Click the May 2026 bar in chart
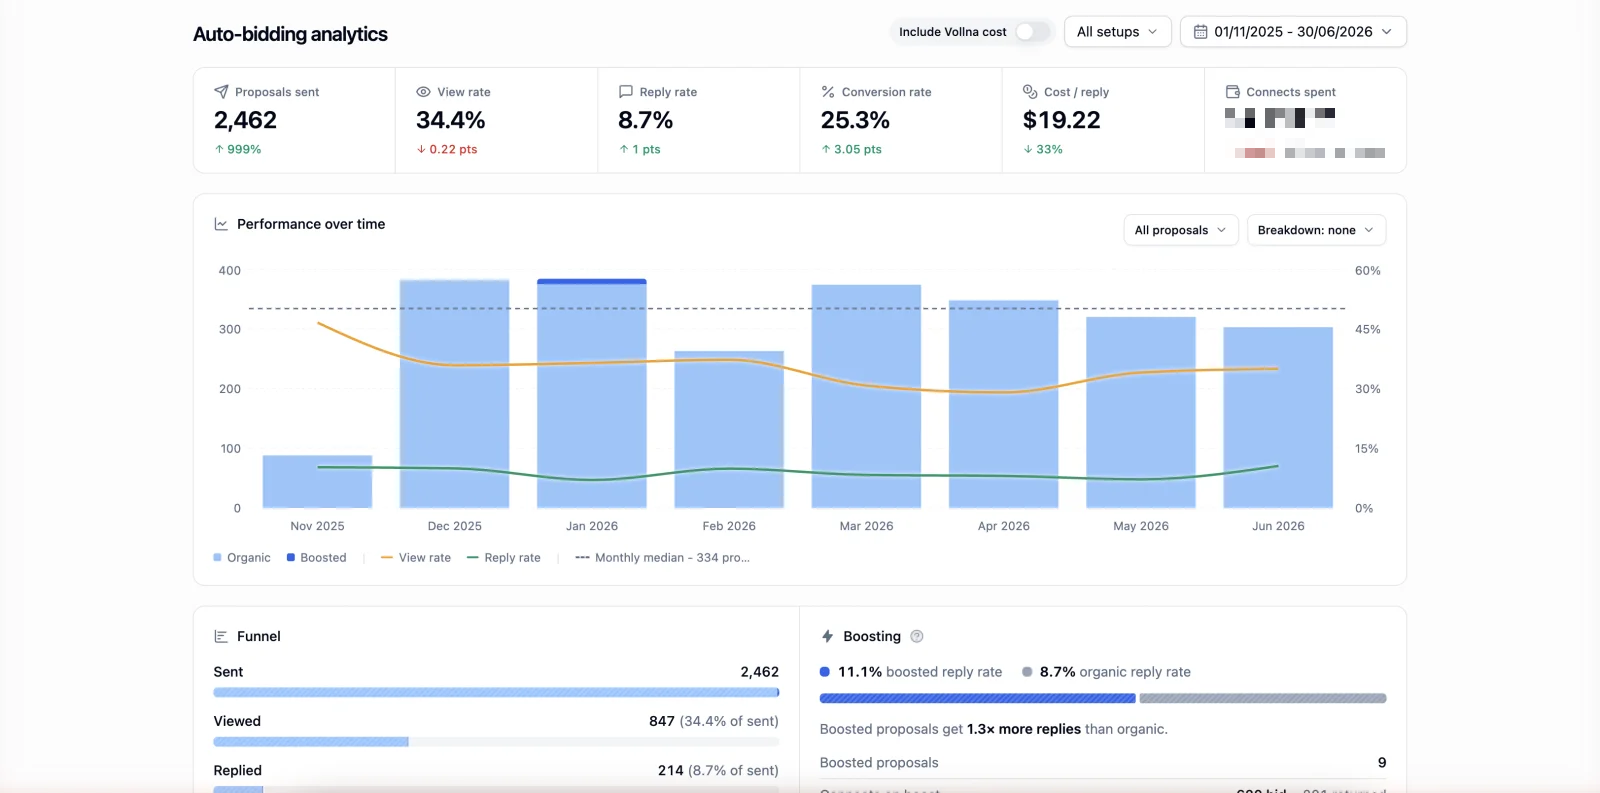 click(x=1141, y=413)
